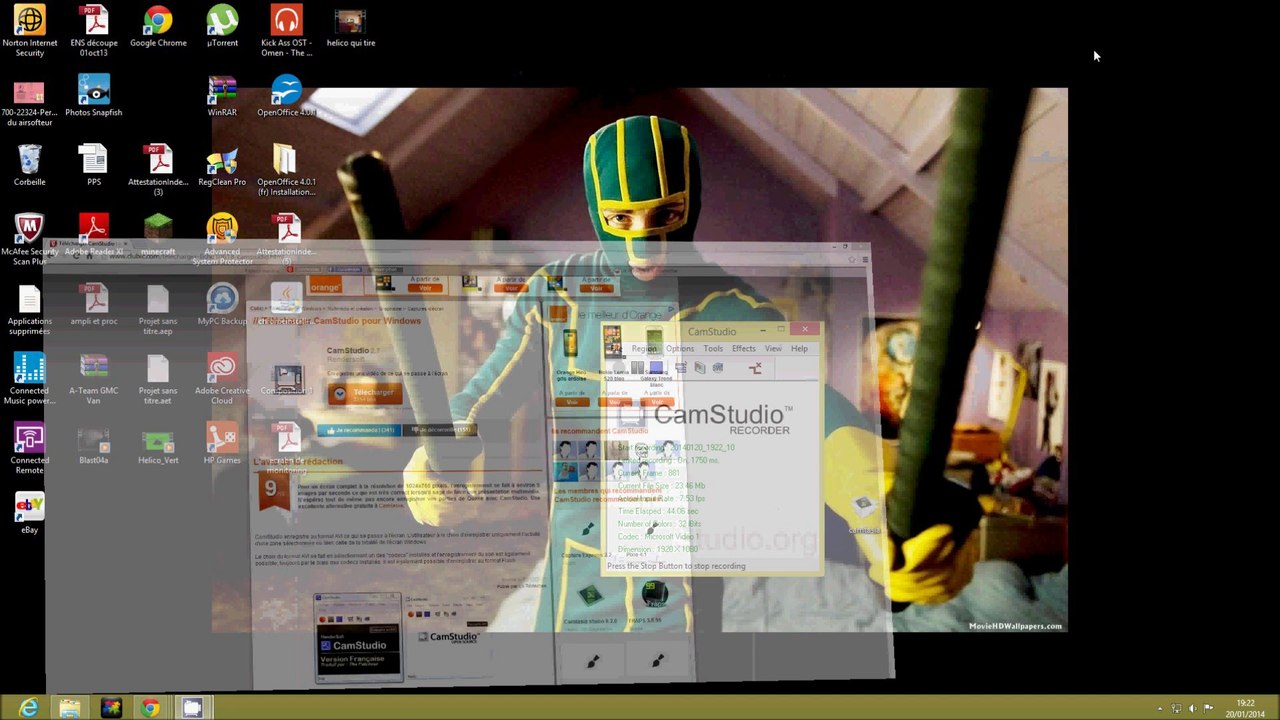Select the A-Team GMC Van archive icon
This screenshot has width=1280, height=720.
[94, 379]
